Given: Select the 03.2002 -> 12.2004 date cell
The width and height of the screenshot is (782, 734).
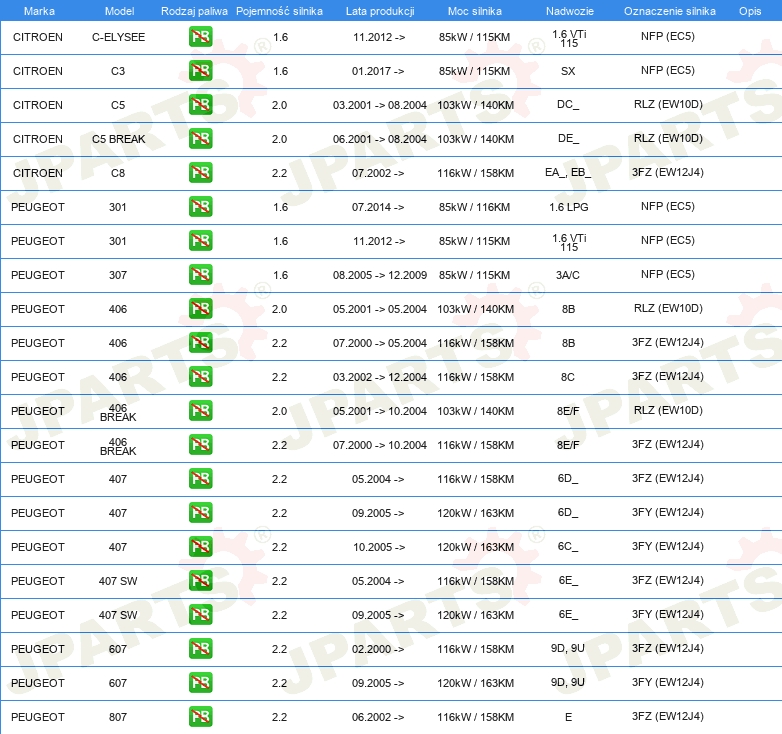Looking at the screenshot, I should (380, 376).
